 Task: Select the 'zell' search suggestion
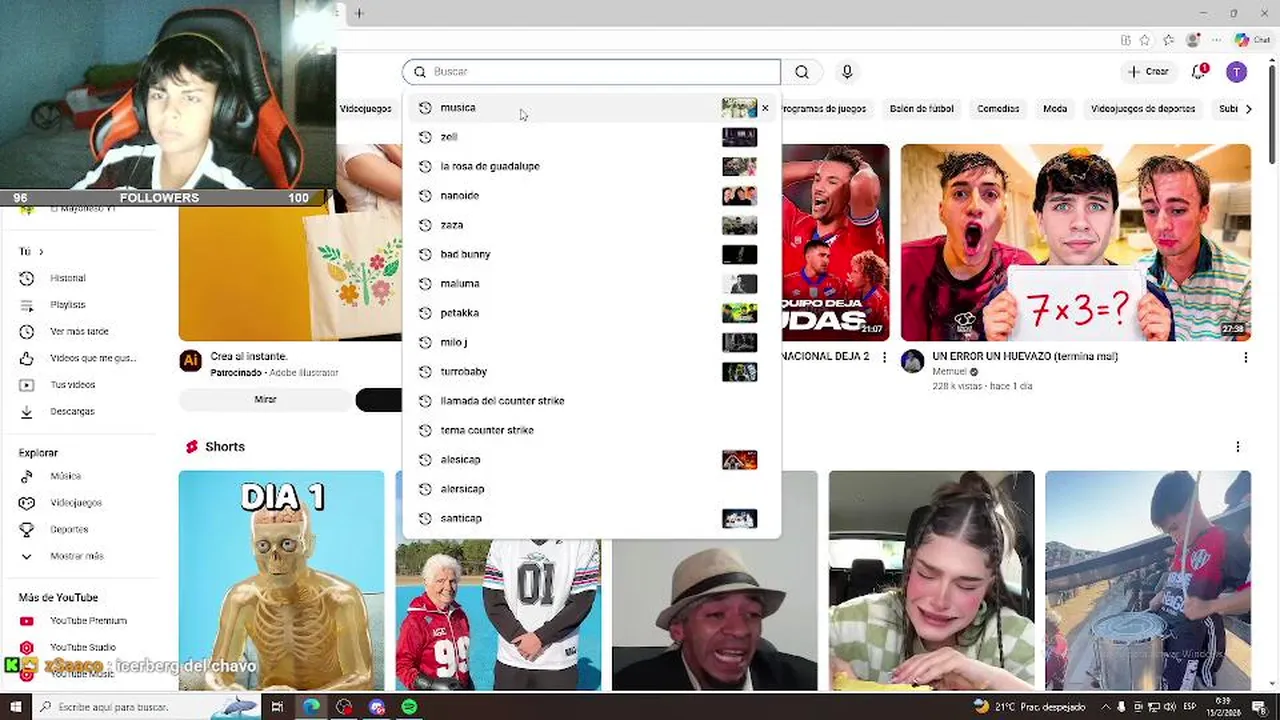[x=592, y=137]
